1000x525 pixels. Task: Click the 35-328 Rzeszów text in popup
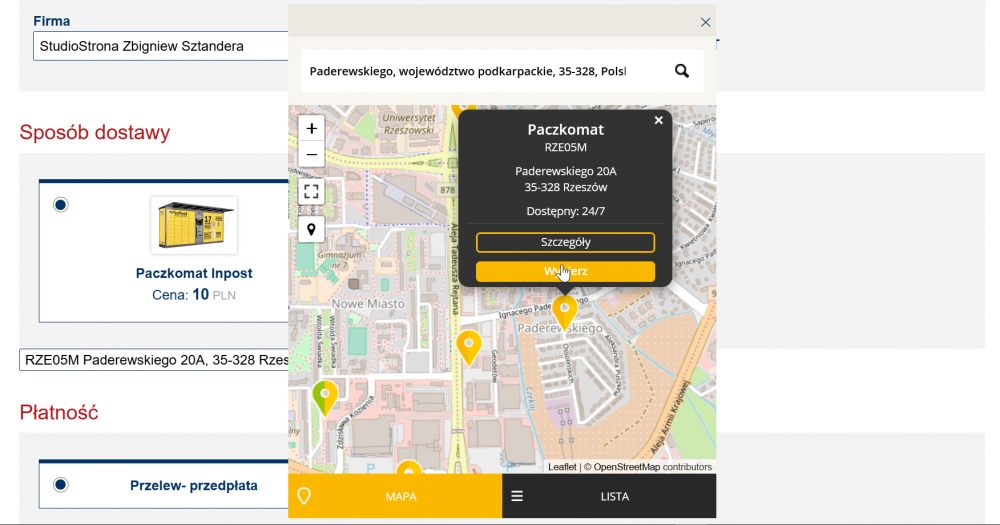(x=566, y=188)
